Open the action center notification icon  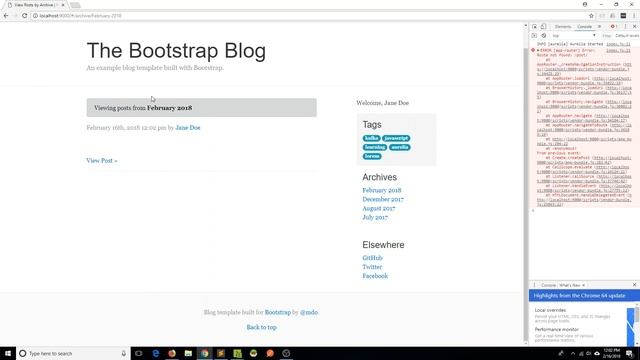(630, 353)
